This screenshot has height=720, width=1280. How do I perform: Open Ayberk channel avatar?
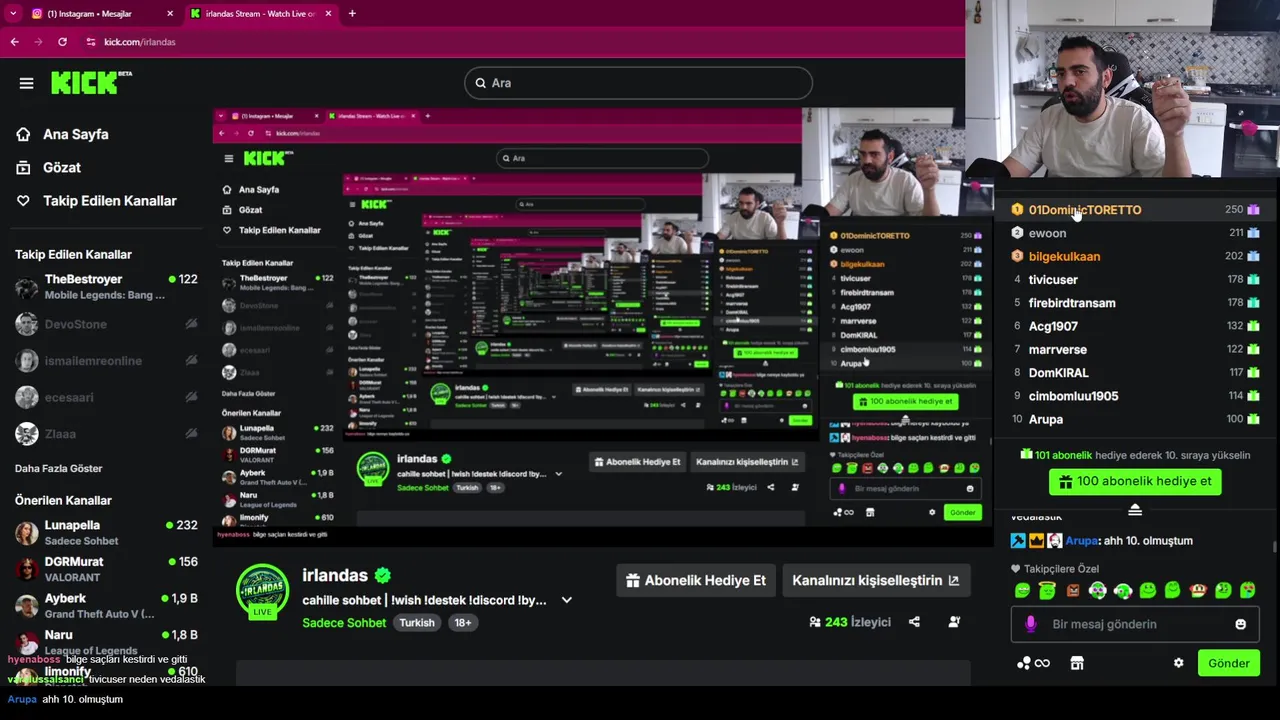pos(27,606)
